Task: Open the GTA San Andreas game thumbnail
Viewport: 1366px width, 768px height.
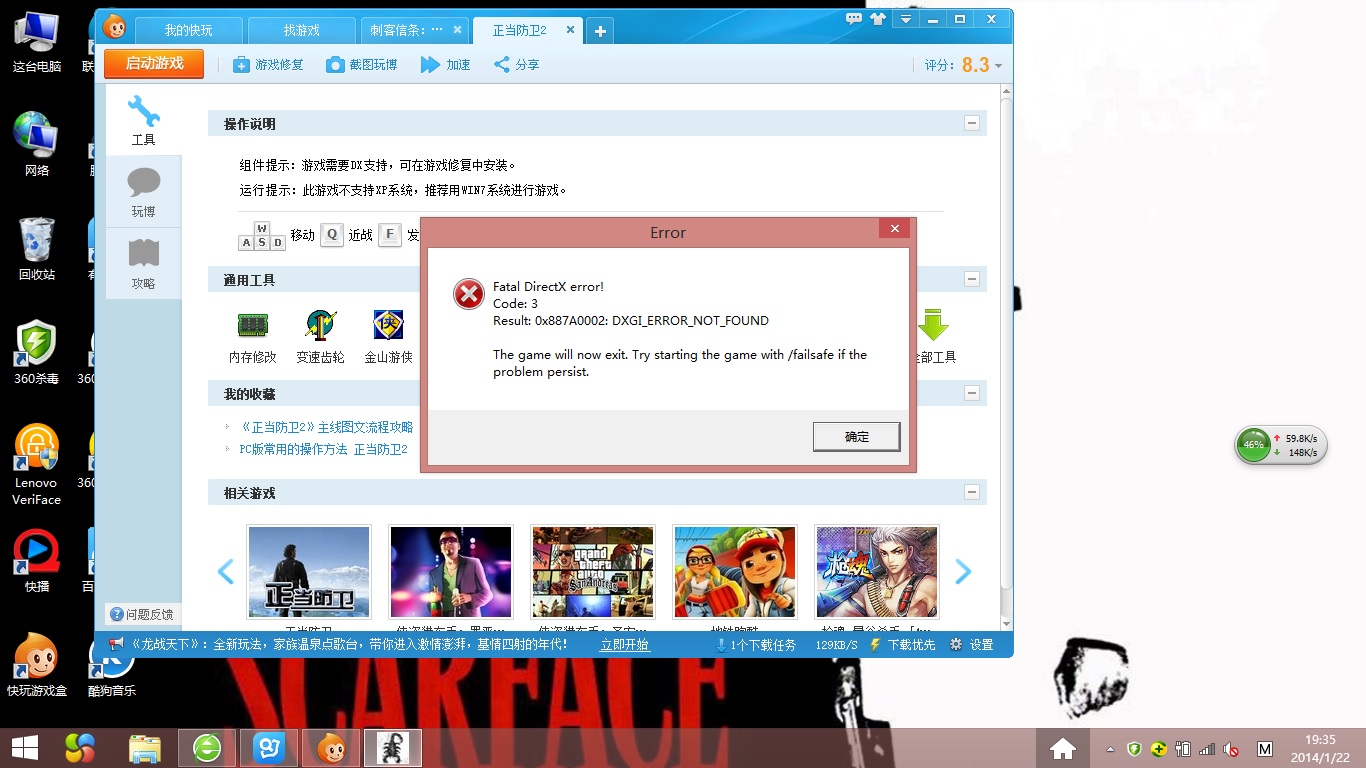Action: [x=593, y=572]
